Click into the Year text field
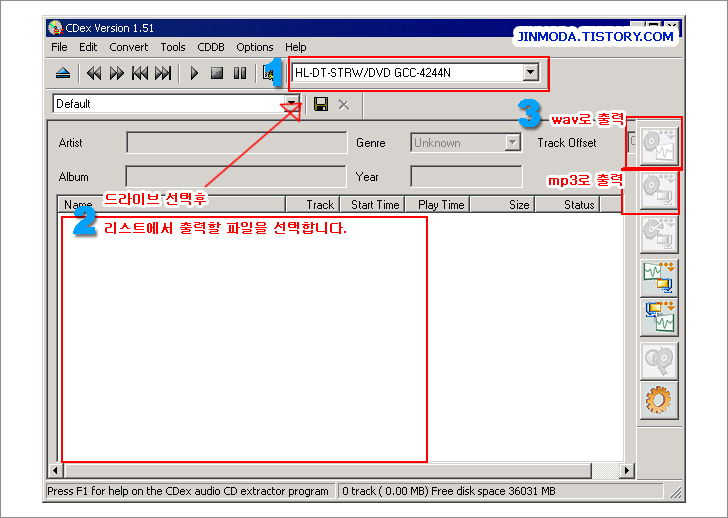728x518 pixels. 466,176
